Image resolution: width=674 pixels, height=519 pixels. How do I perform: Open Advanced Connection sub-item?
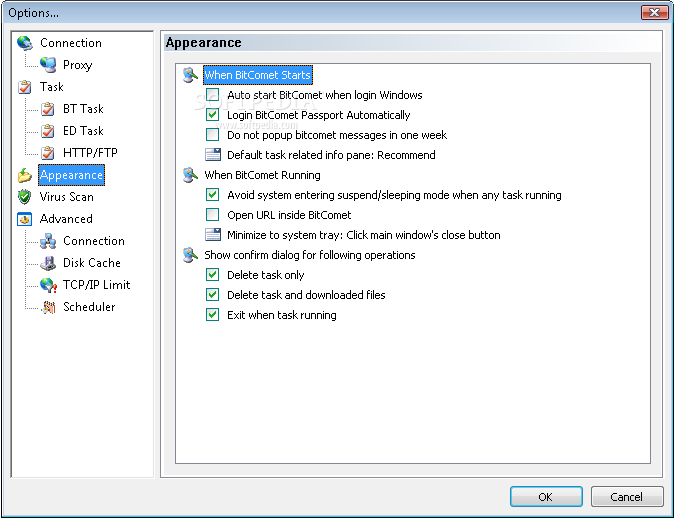(x=94, y=241)
